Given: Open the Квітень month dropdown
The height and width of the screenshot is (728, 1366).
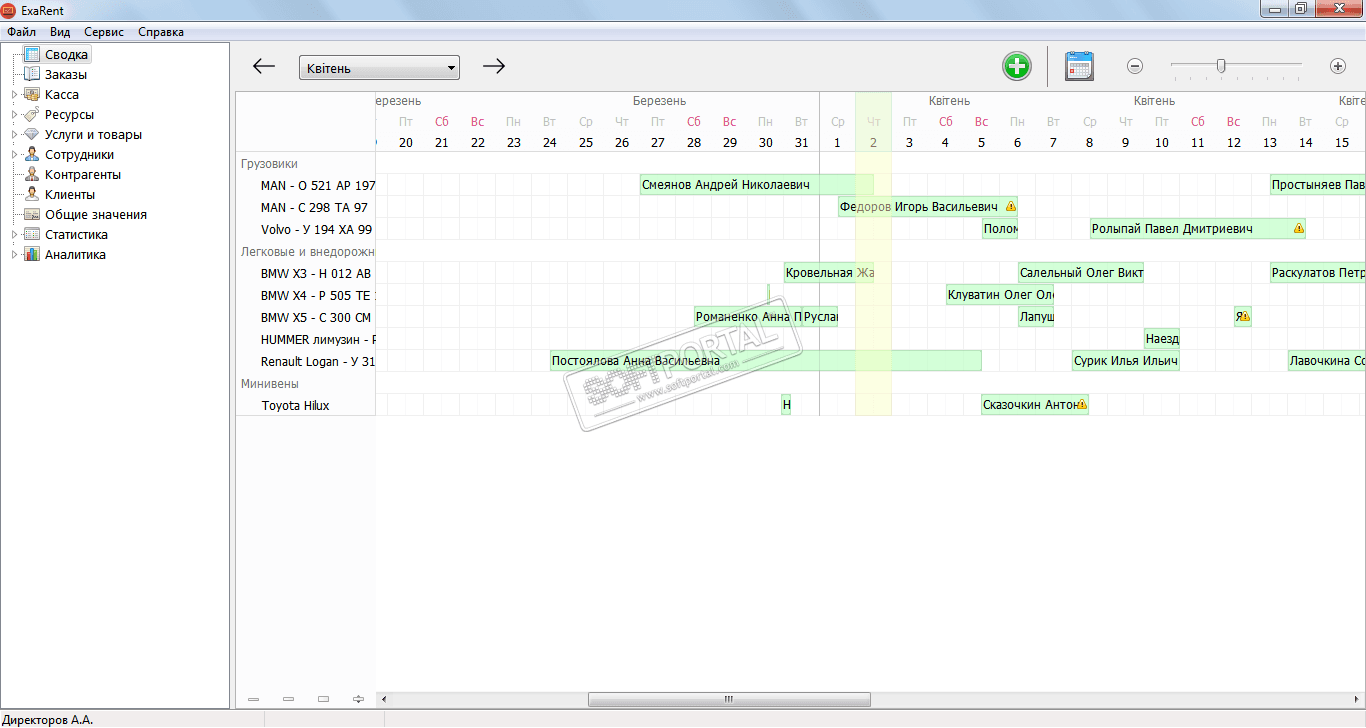Looking at the screenshot, I should (x=379, y=68).
